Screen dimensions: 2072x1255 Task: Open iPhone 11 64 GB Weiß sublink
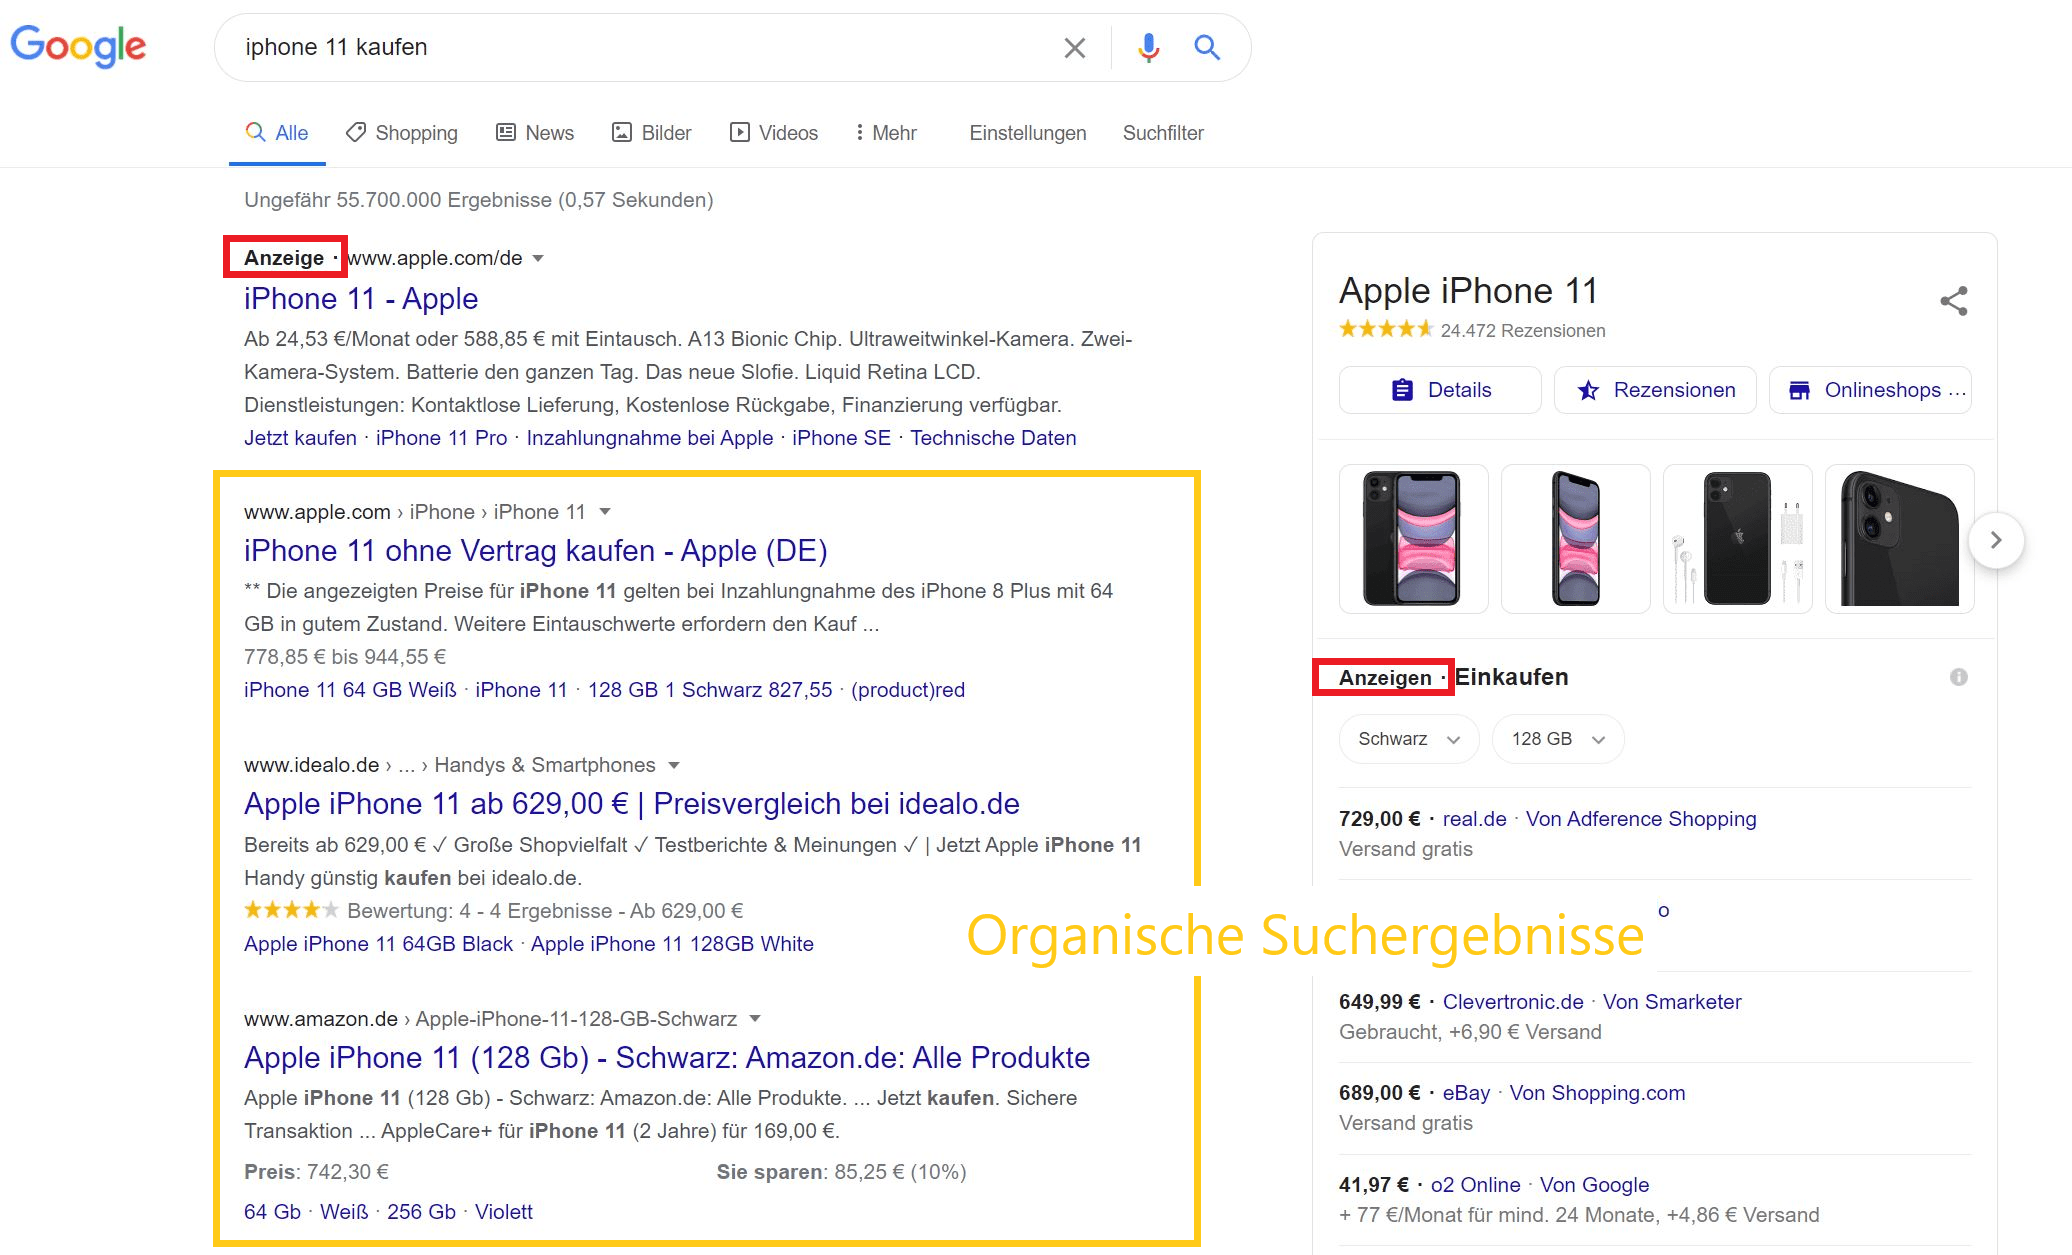(x=350, y=690)
